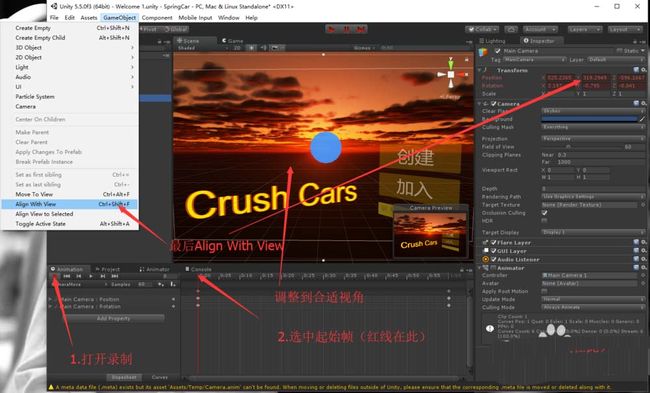This screenshot has width=650, height=393.
Task: Play the animation clip preview
Action: click(x=91, y=276)
